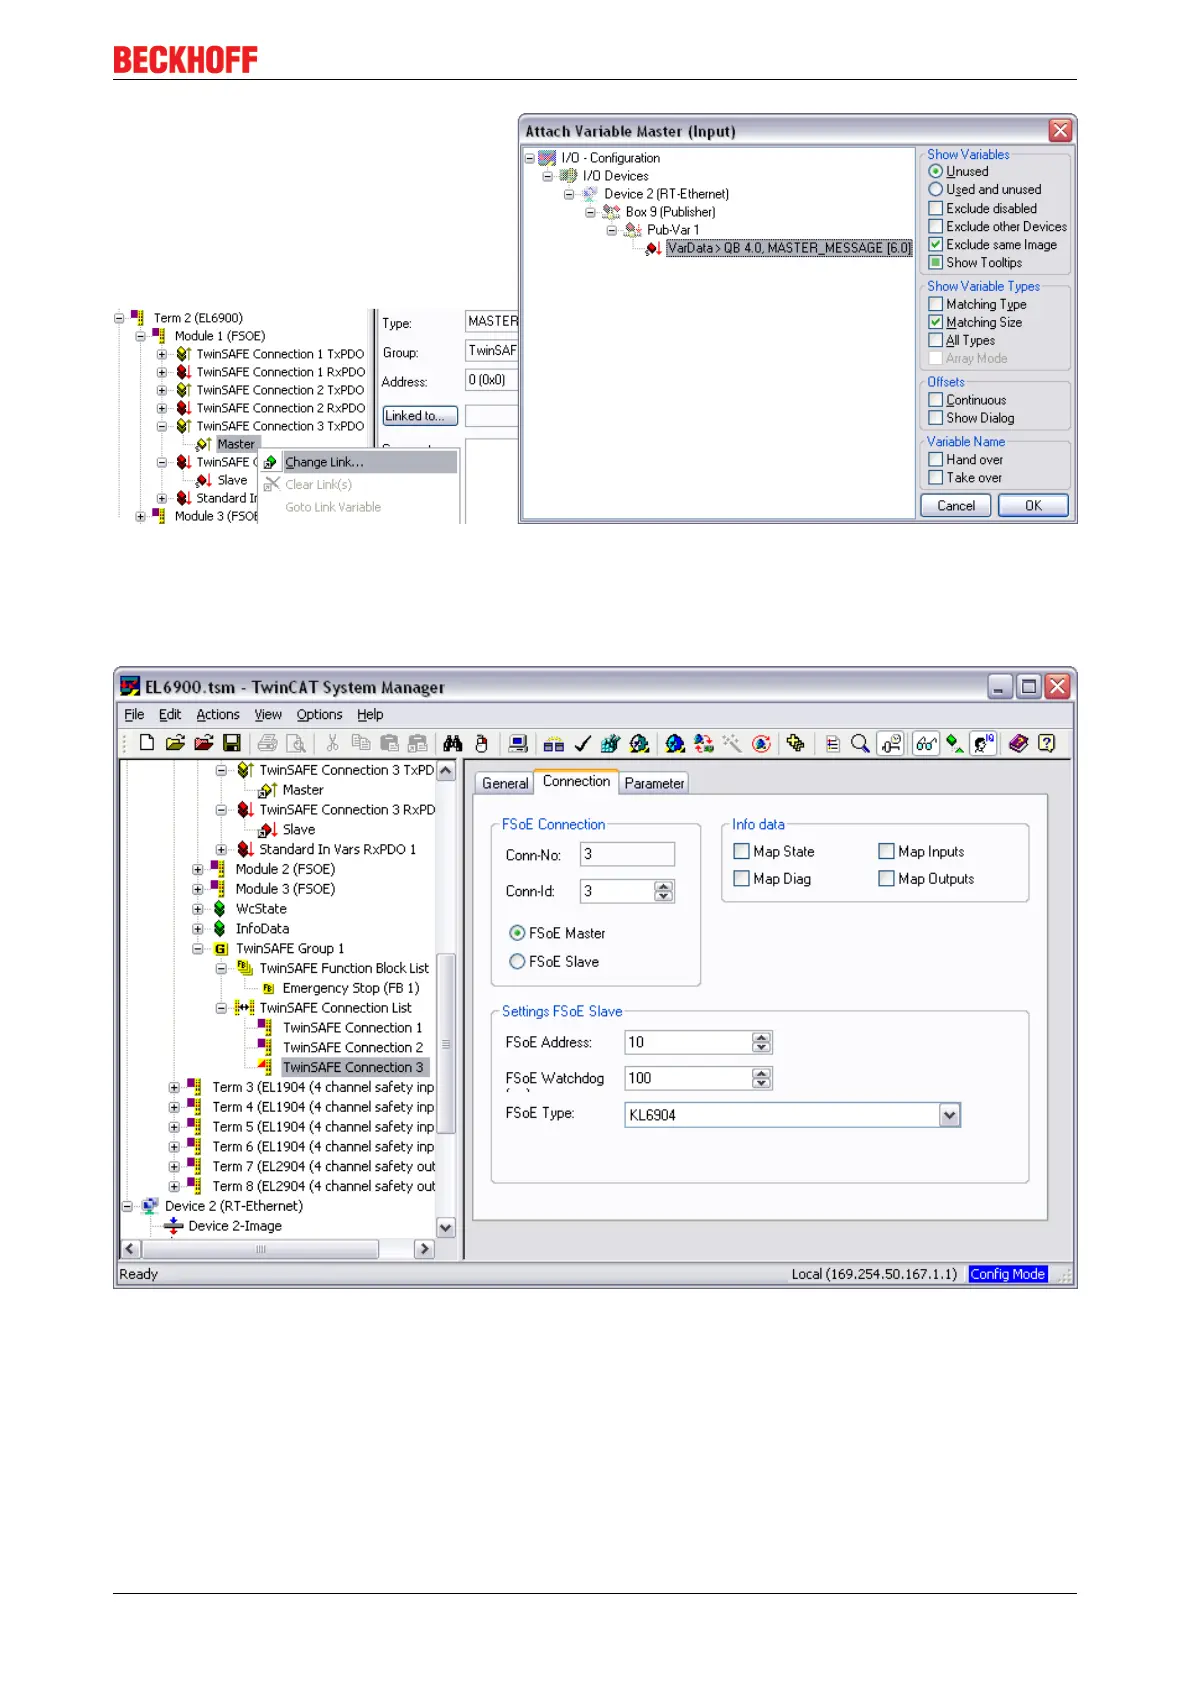
Task: Collapse Device 2 (RT-Ethernet) in System Manager tree
Action: (127, 1206)
